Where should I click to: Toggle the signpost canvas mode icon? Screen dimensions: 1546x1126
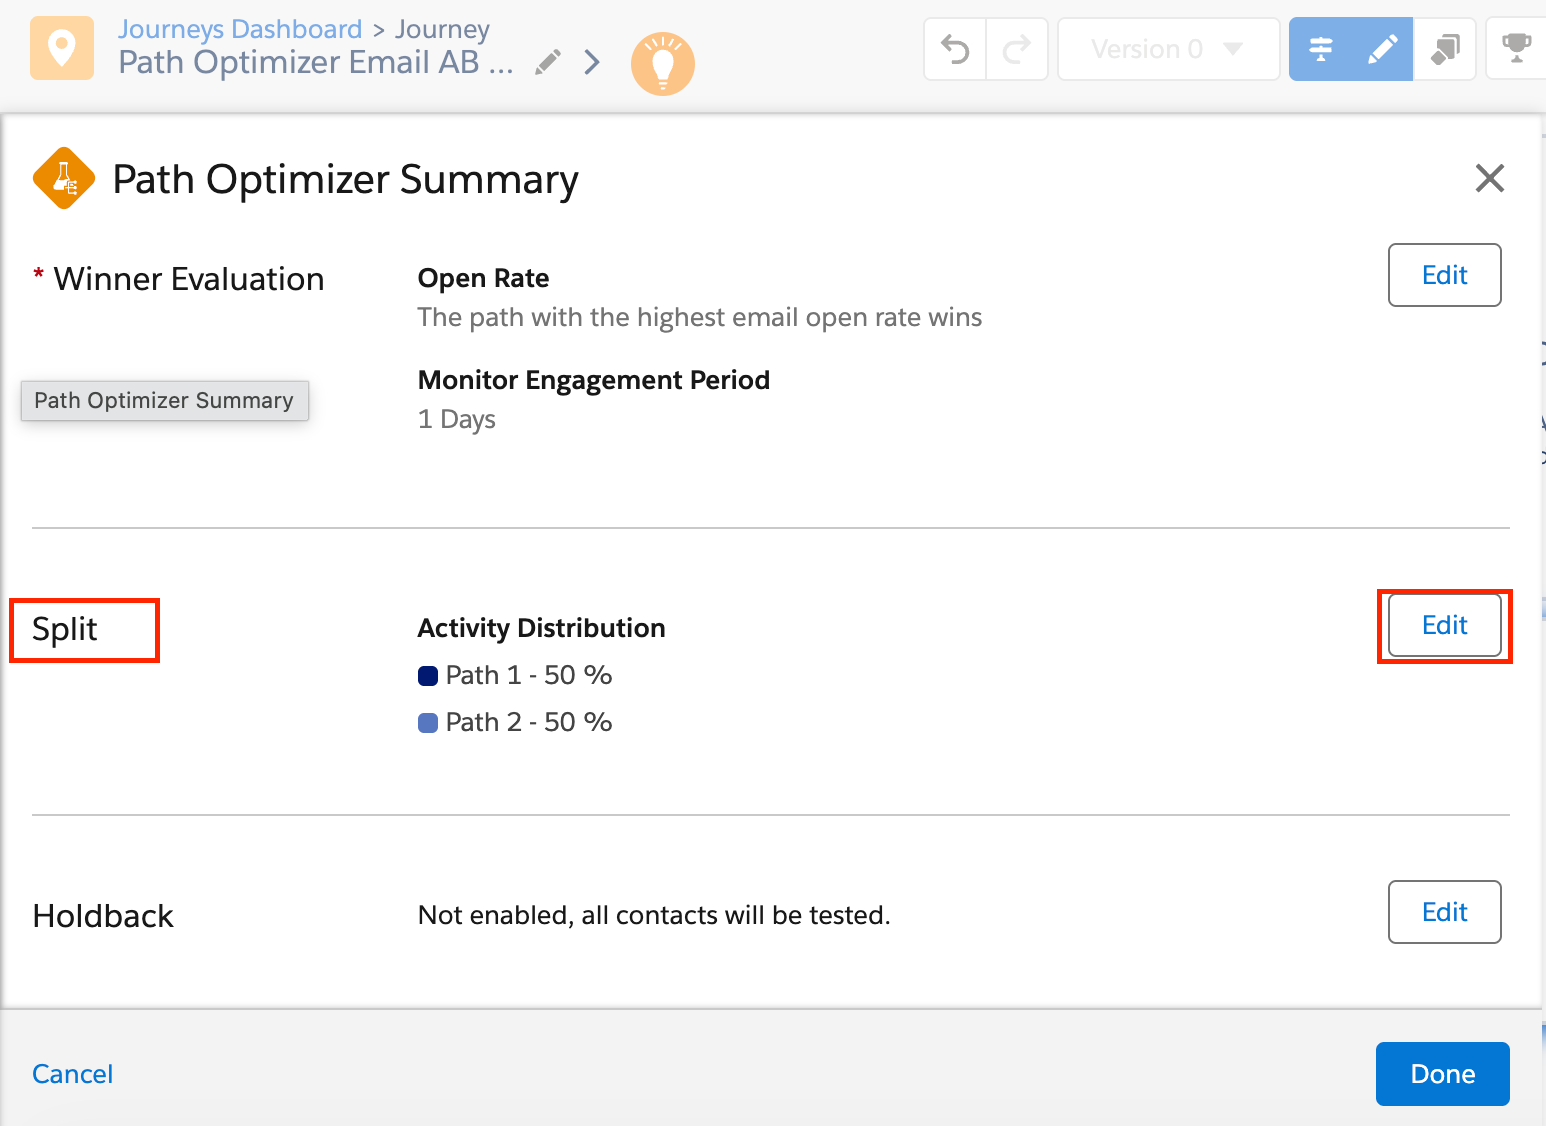point(1320,49)
